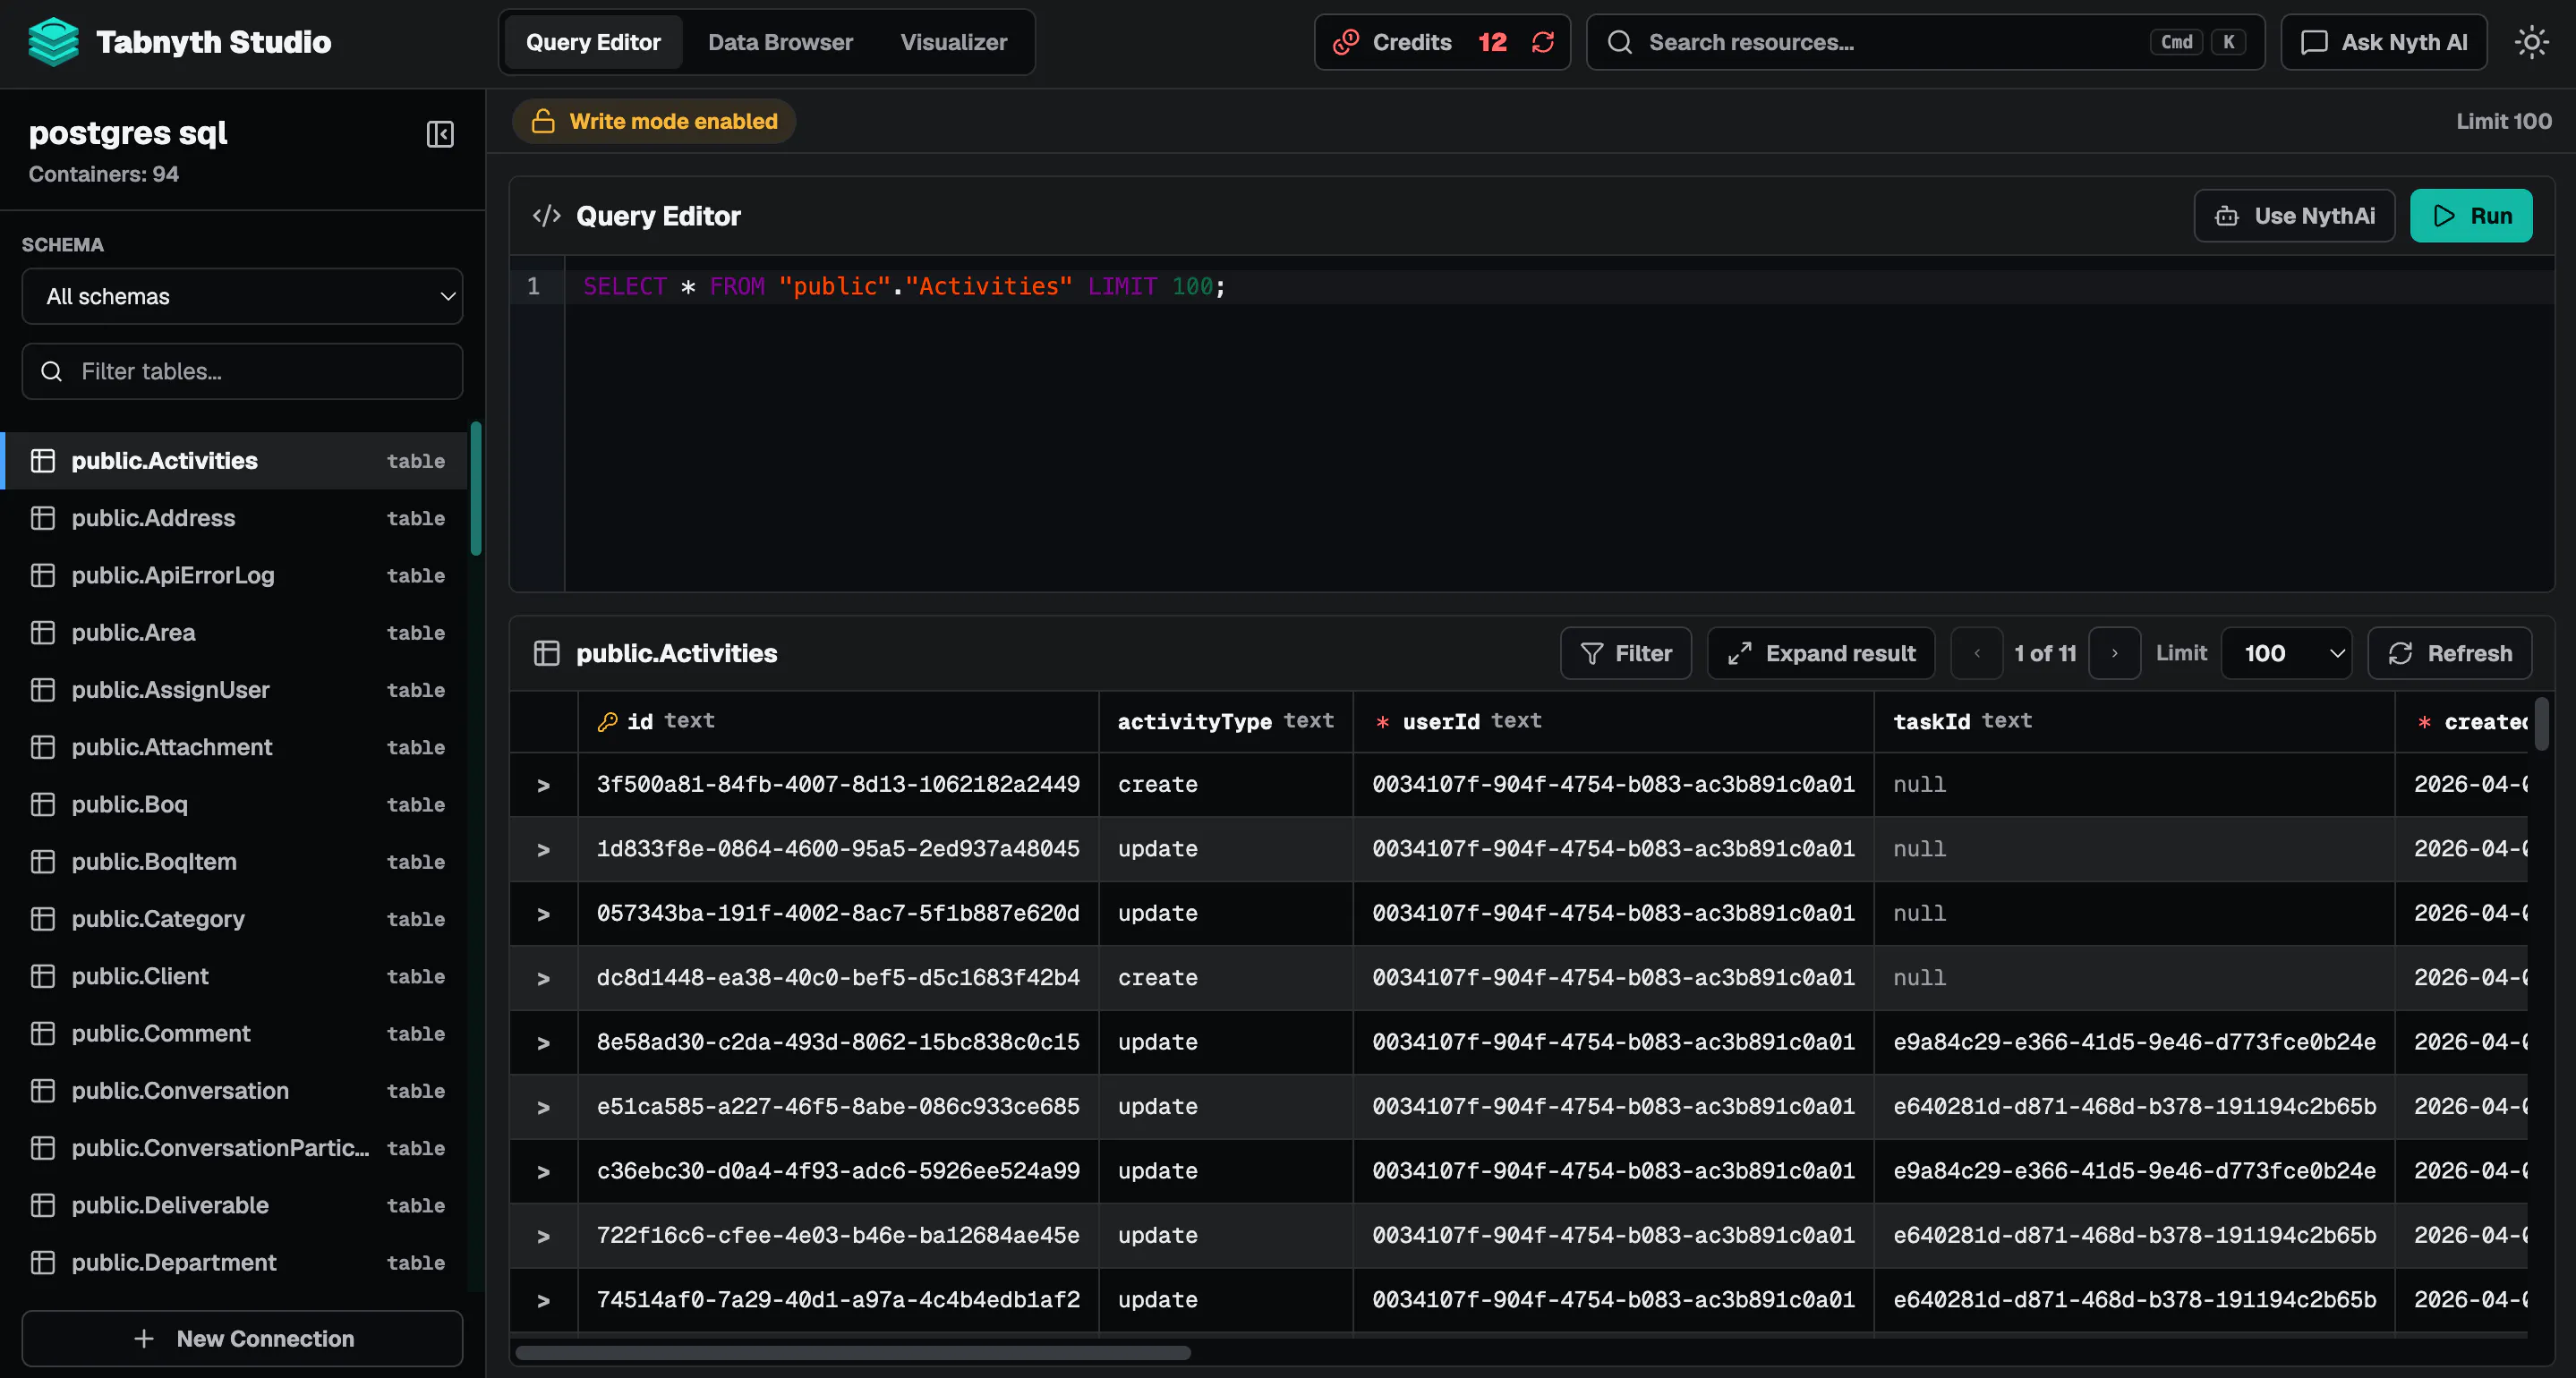Go to next results page
The width and height of the screenshot is (2576, 1378).
2114,653
